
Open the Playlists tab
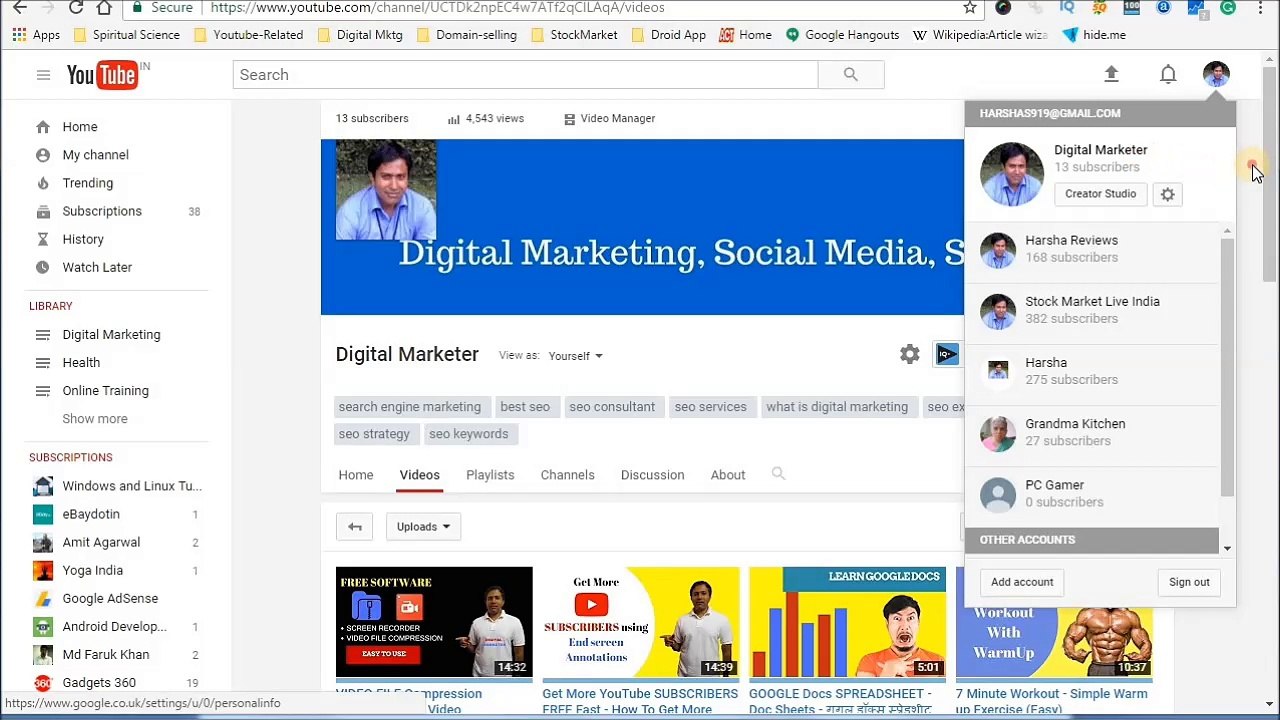click(x=490, y=475)
